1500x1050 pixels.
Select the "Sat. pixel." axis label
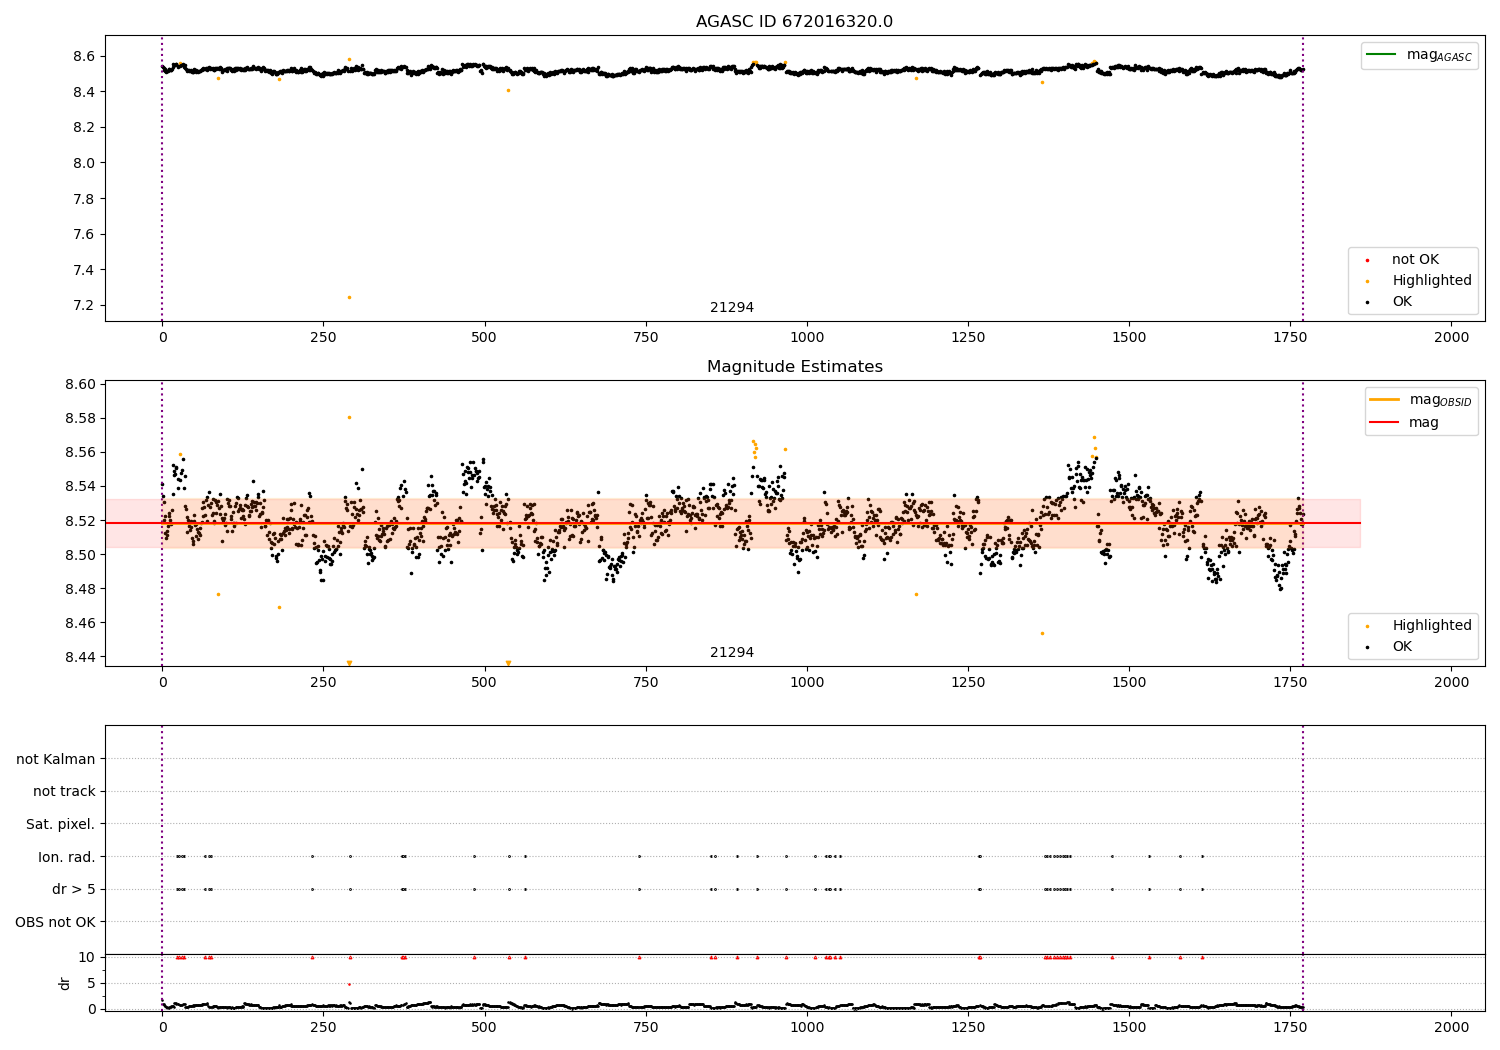[x=61, y=824]
